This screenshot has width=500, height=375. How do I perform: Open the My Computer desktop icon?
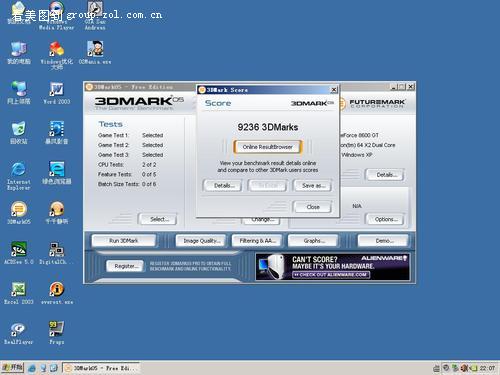point(19,53)
